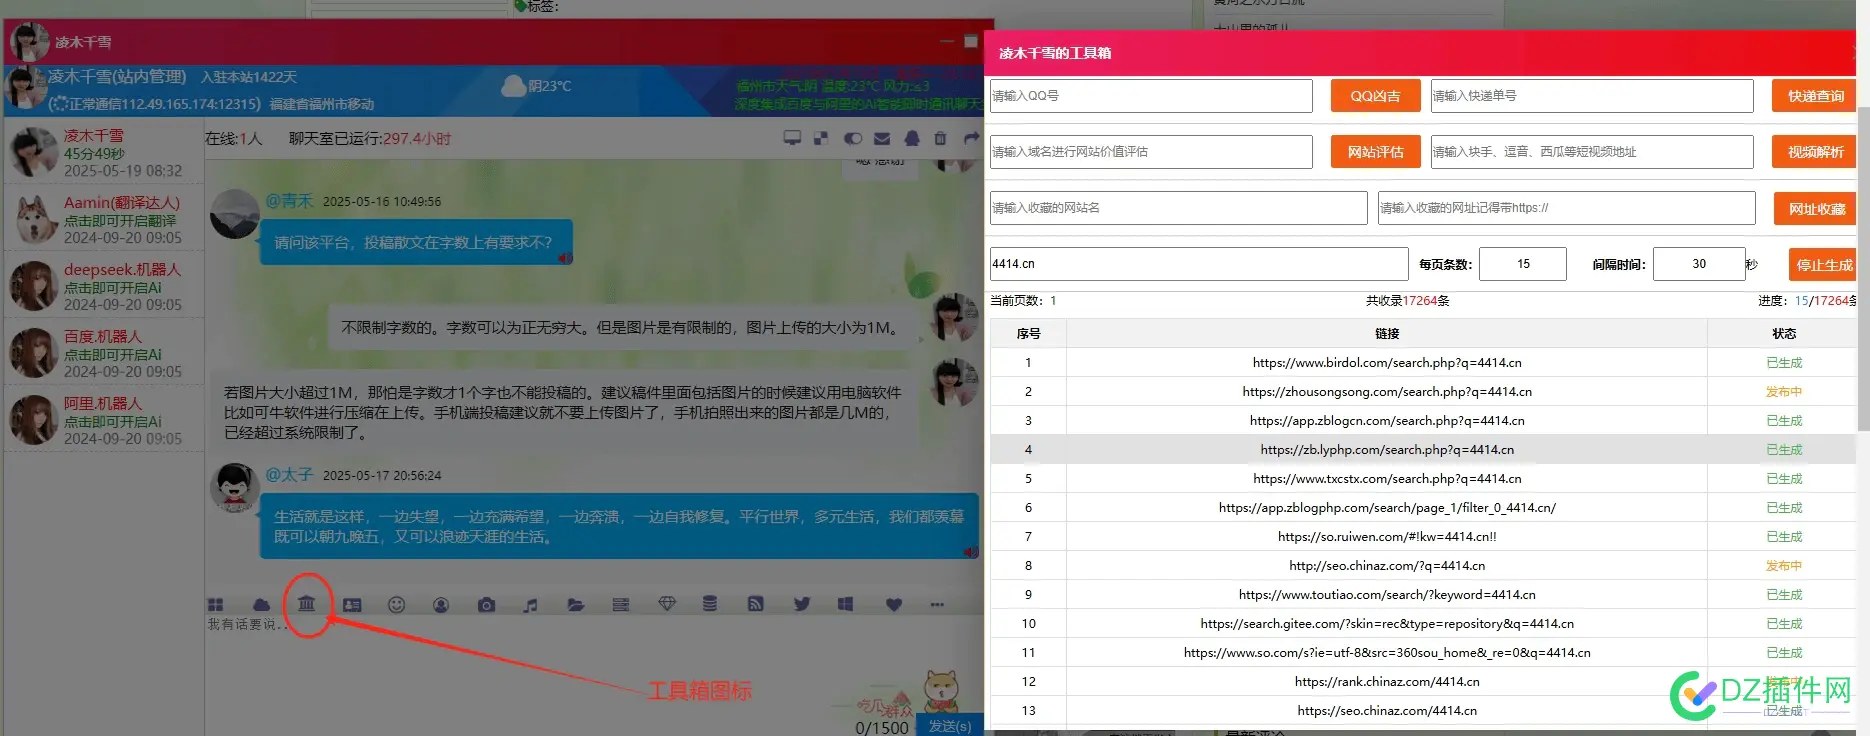Select 阿里.机器人 contact
Image resolution: width=1870 pixels, height=736 pixels.
104,420
